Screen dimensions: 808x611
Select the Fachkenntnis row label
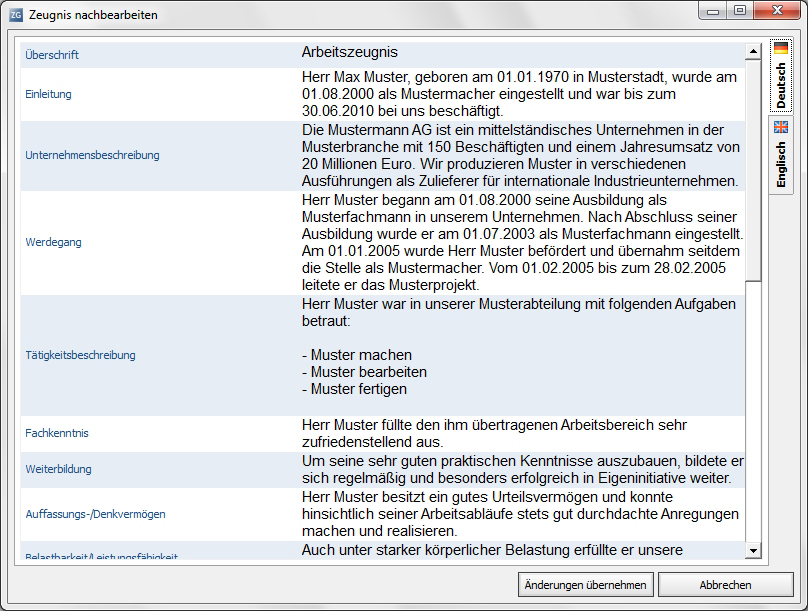point(57,433)
